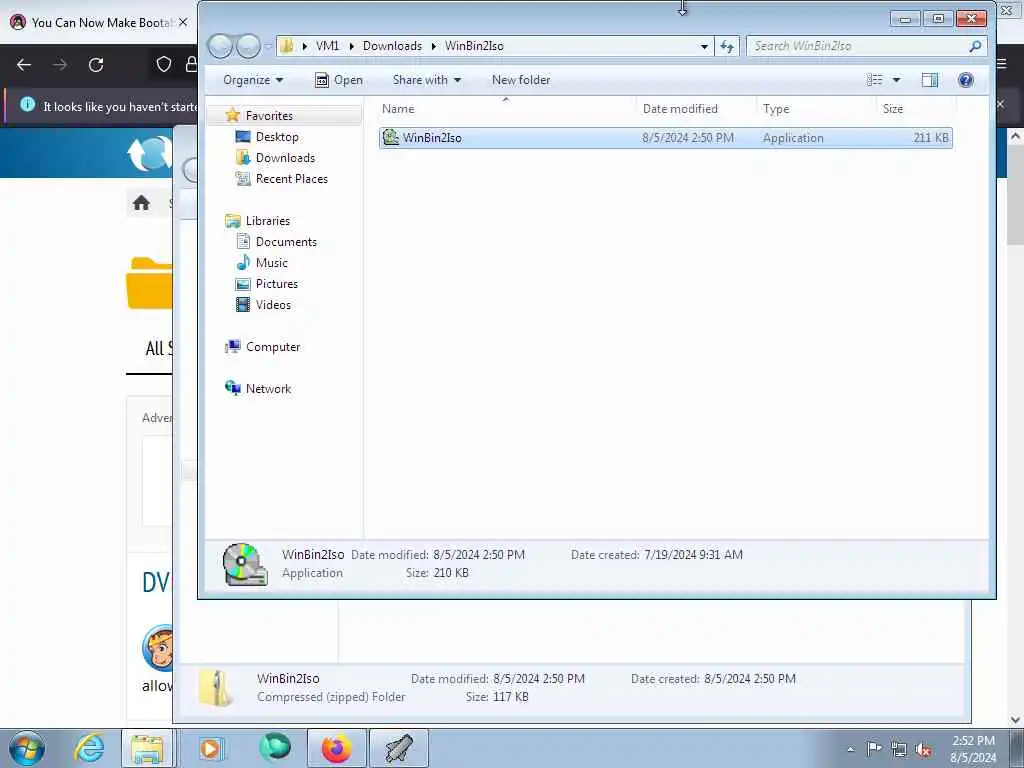Image resolution: width=1024 pixels, height=768 pixels.
Task: Sort by Date modified column header
Action: [x=696, y=108]
